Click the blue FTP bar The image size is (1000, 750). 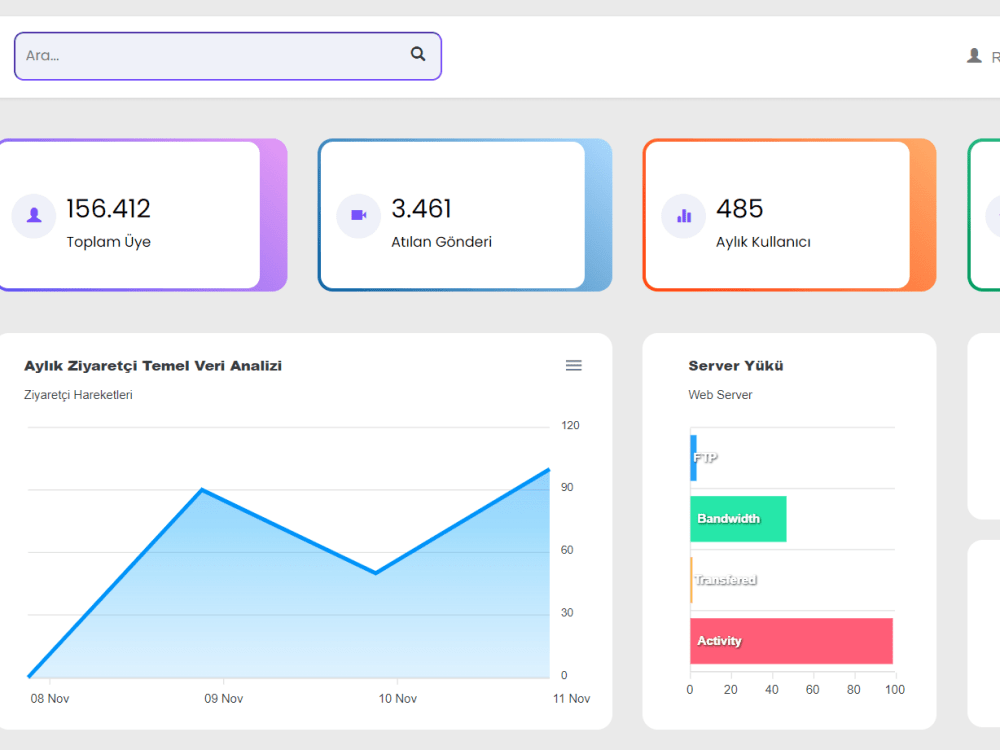point(693,458)
